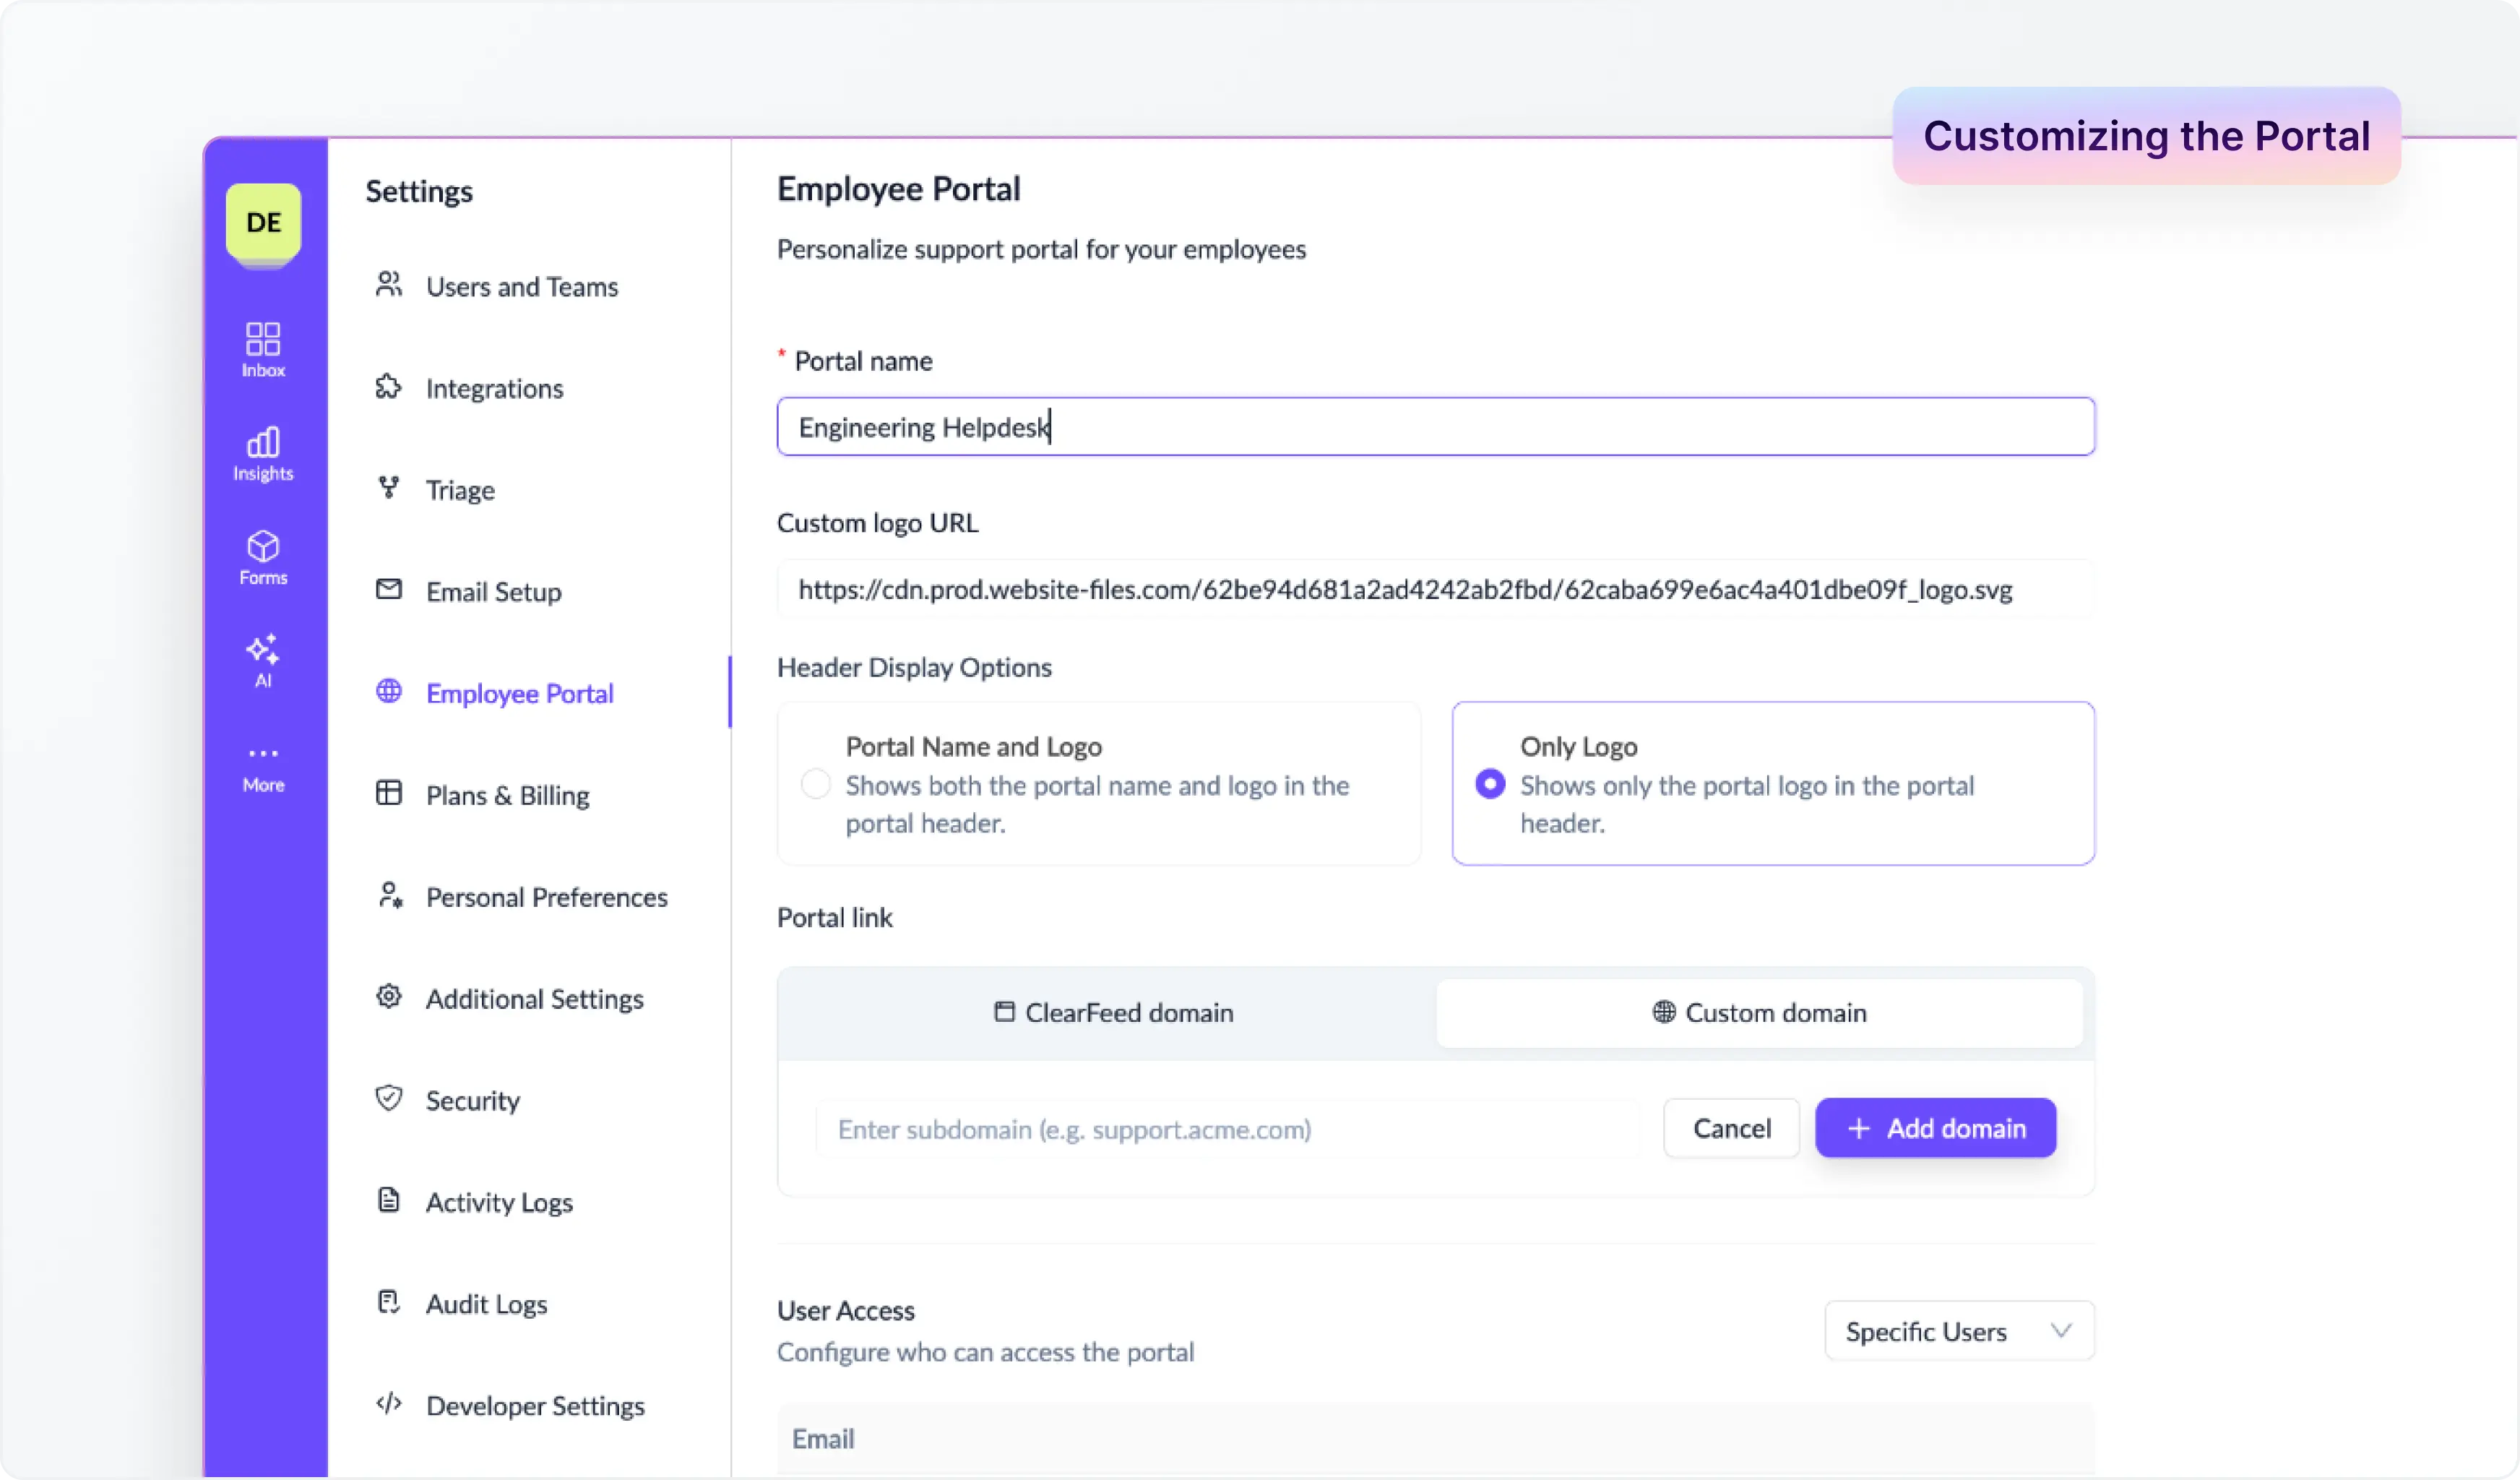Click the Activity Logs document icon
Viewport: 2520px width, 1480px height.
point(389,1200)
